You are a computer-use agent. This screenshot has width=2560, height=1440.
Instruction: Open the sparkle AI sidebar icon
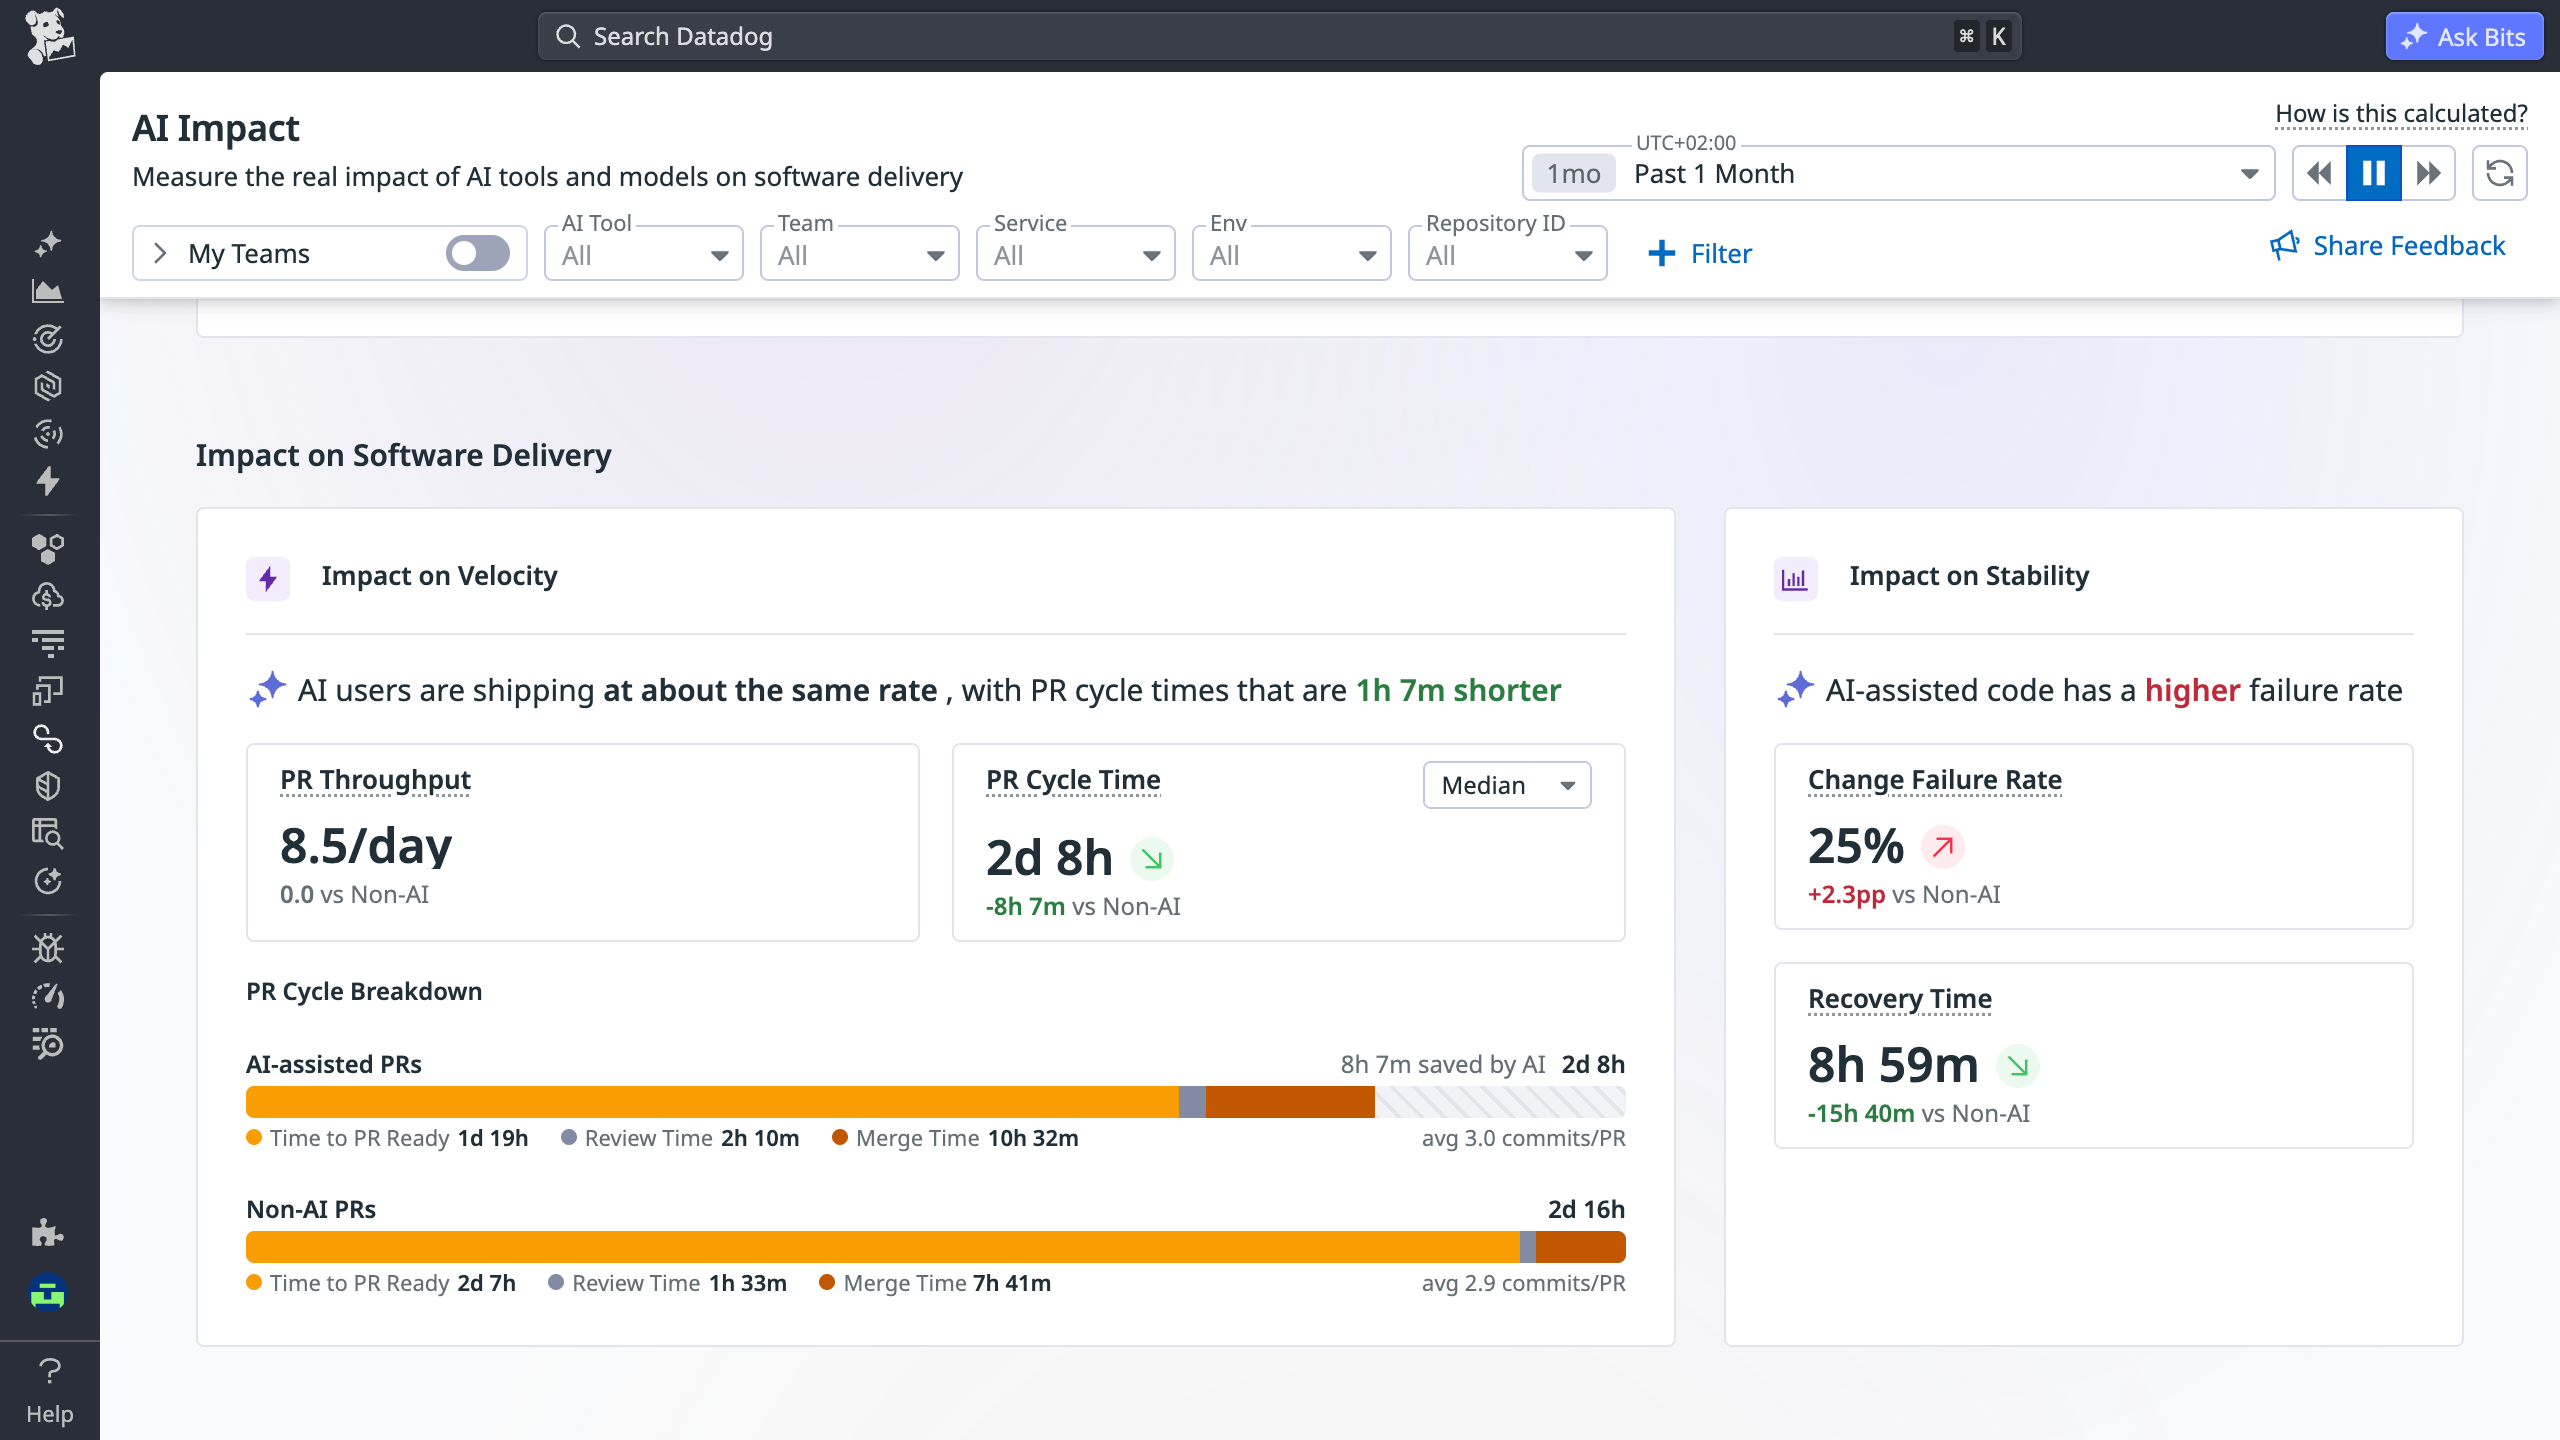click(48, 244)
